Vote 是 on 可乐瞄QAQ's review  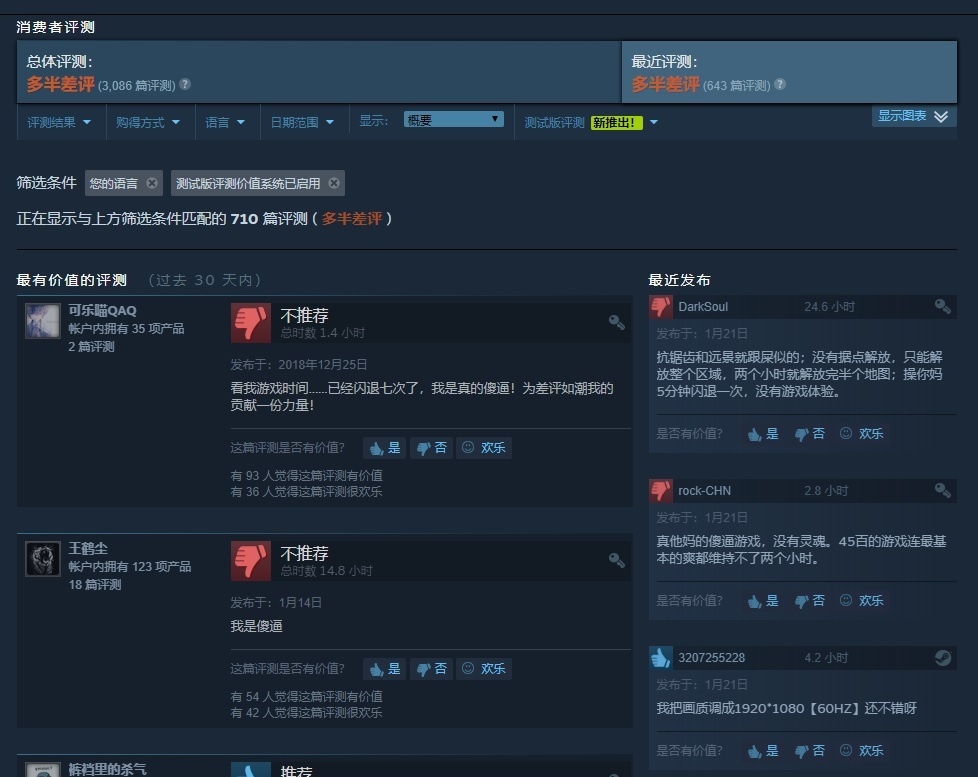point(384,448)
